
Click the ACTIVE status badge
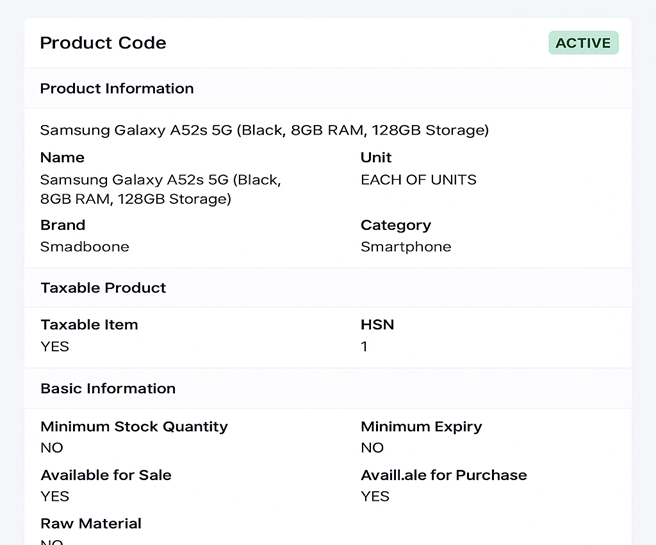[584, 43]
